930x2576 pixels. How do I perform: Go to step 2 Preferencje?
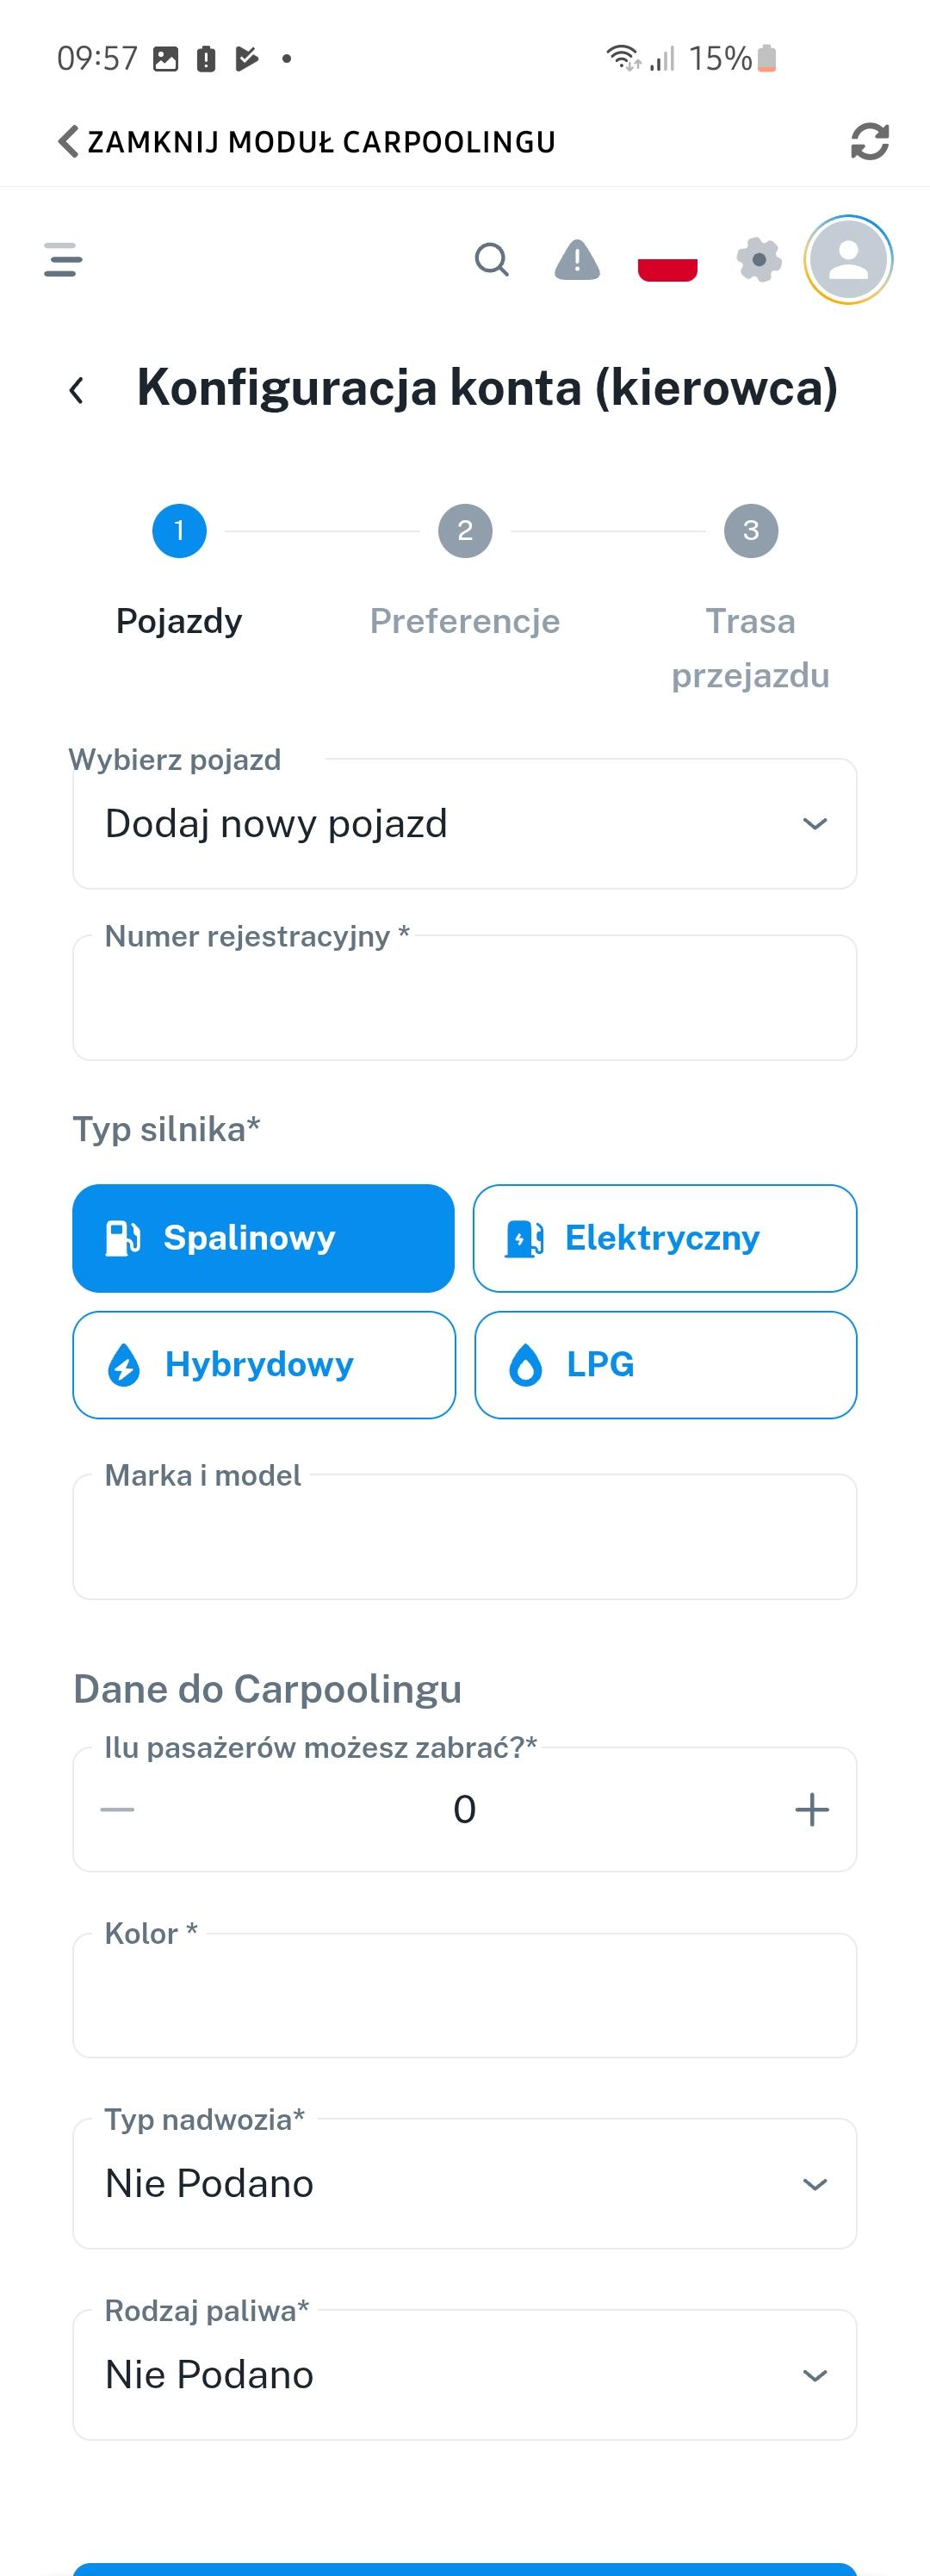(465, 531)
